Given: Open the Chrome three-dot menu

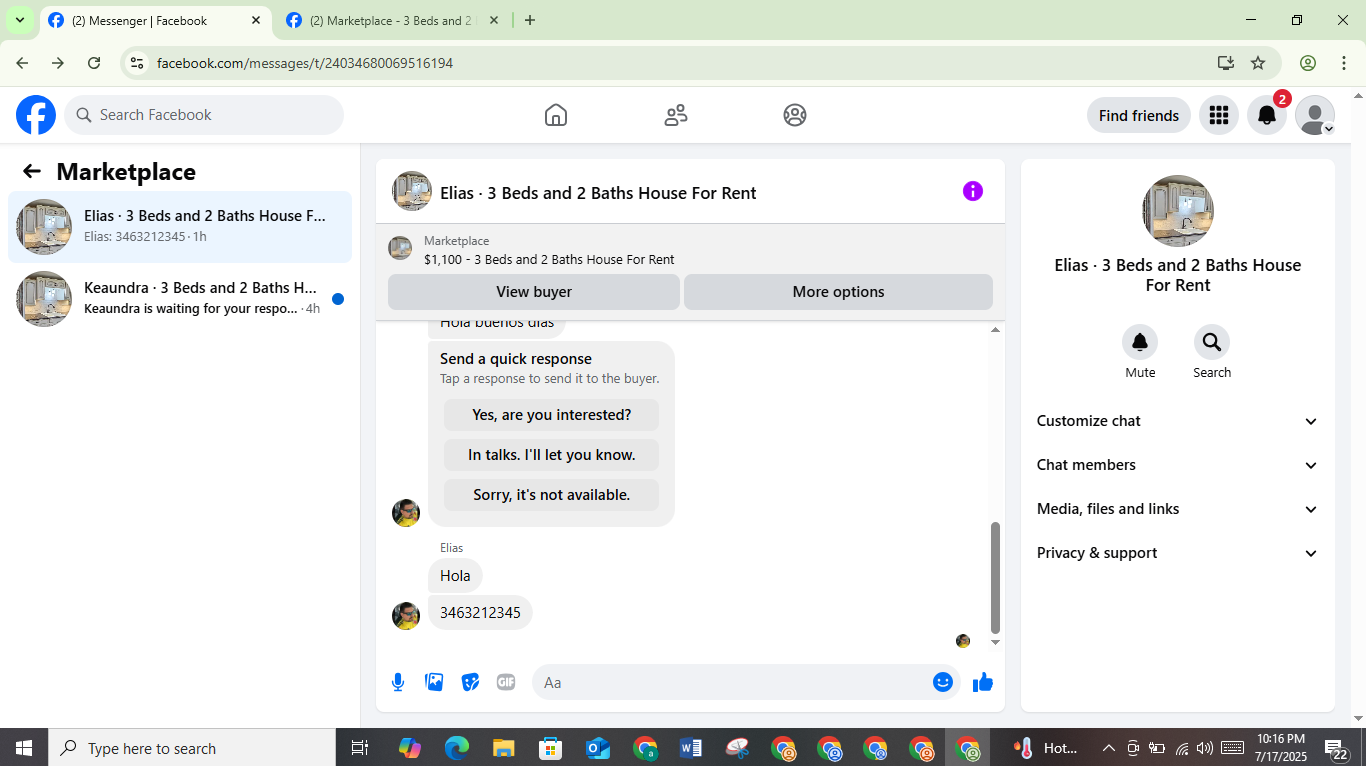Looking at the screenshot, I should 1344,63.
